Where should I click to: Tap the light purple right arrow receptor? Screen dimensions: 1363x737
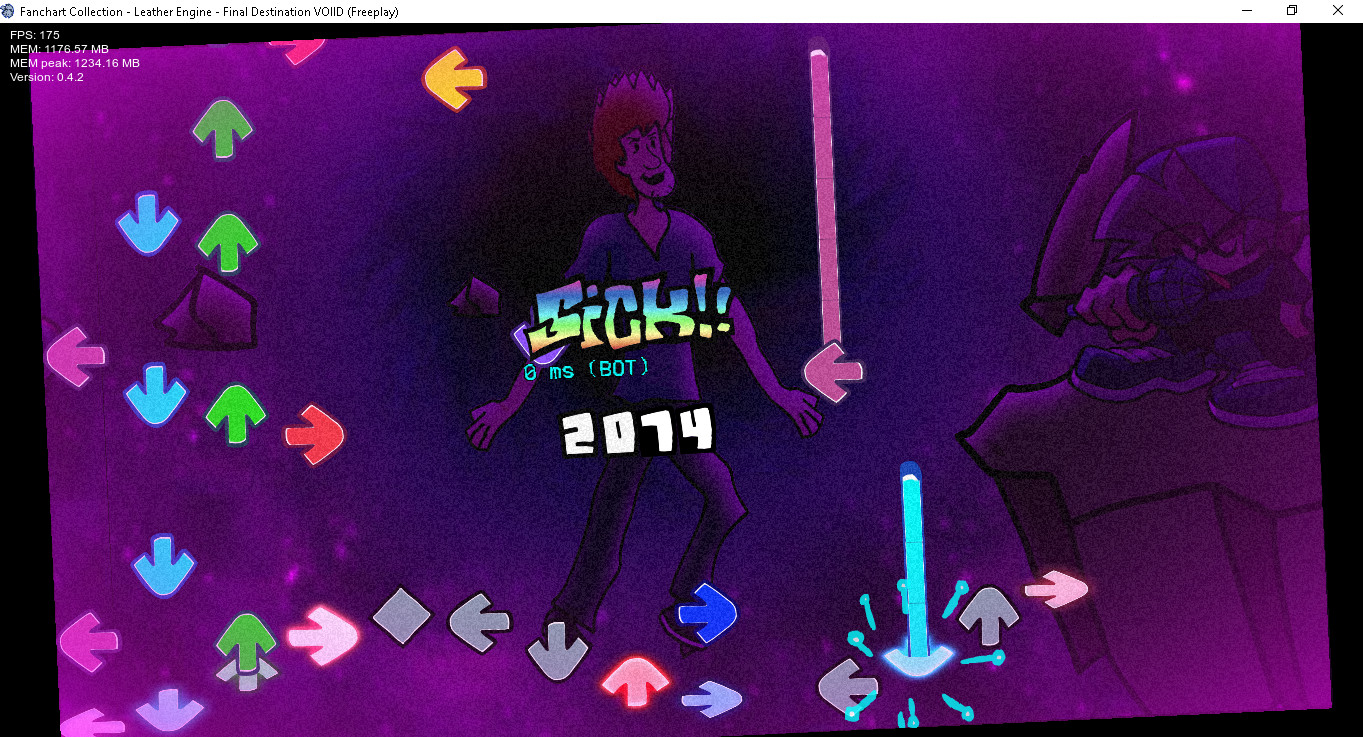pyautogui.click(x=711, y=697)
